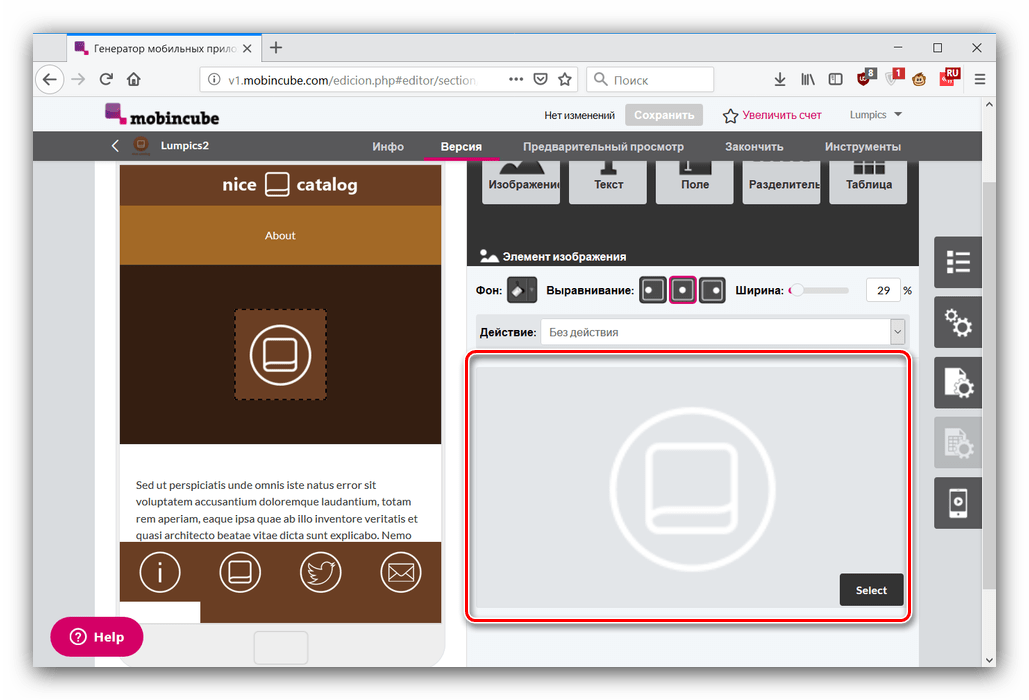Add a Разделитель divider element
The image size is (1029, 700).
coord(781,182)
